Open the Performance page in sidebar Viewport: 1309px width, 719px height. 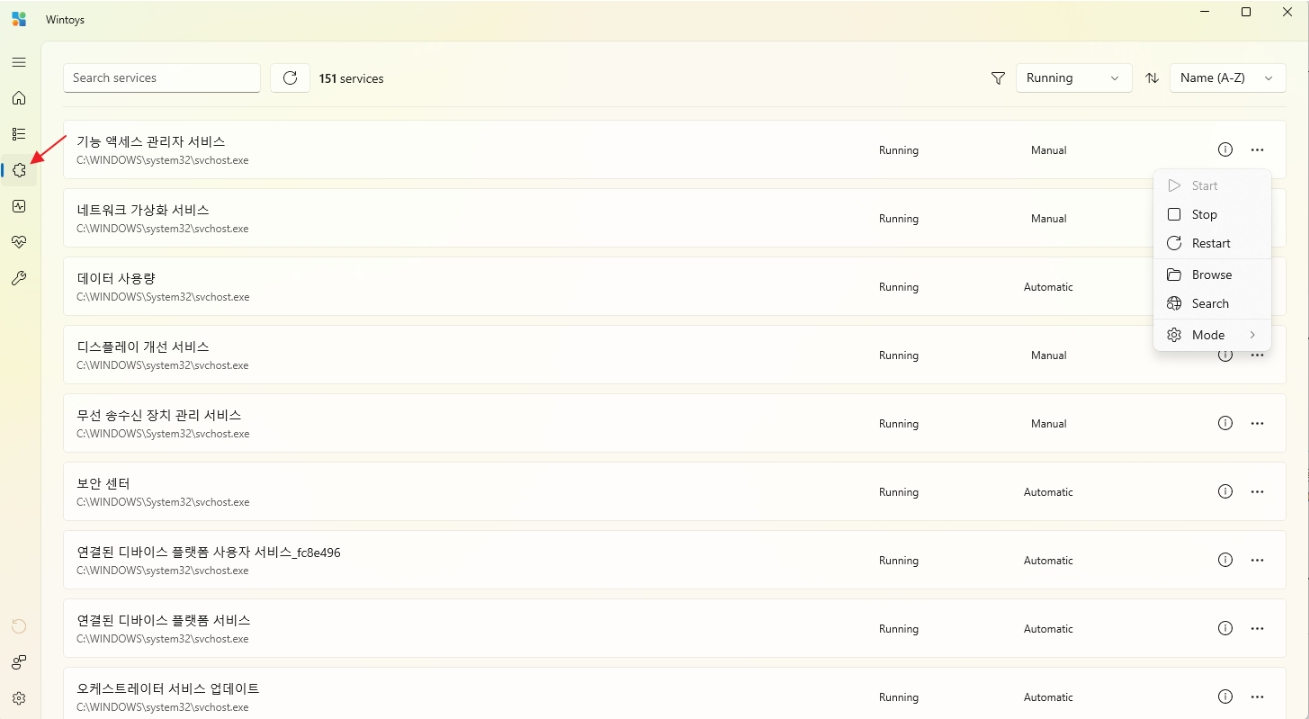point(18,206)
